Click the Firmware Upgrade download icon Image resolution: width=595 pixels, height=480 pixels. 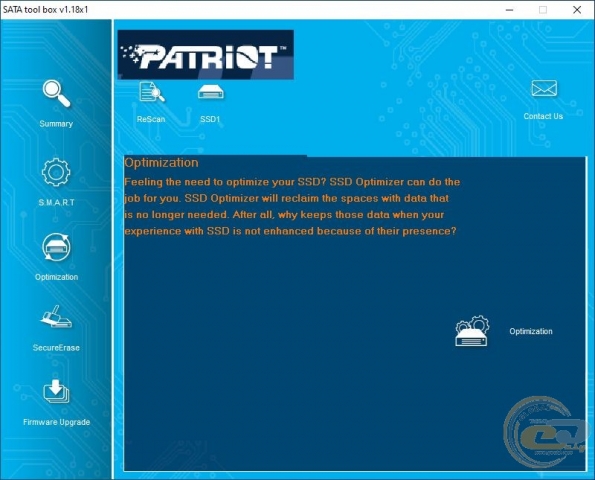(56, 391)
